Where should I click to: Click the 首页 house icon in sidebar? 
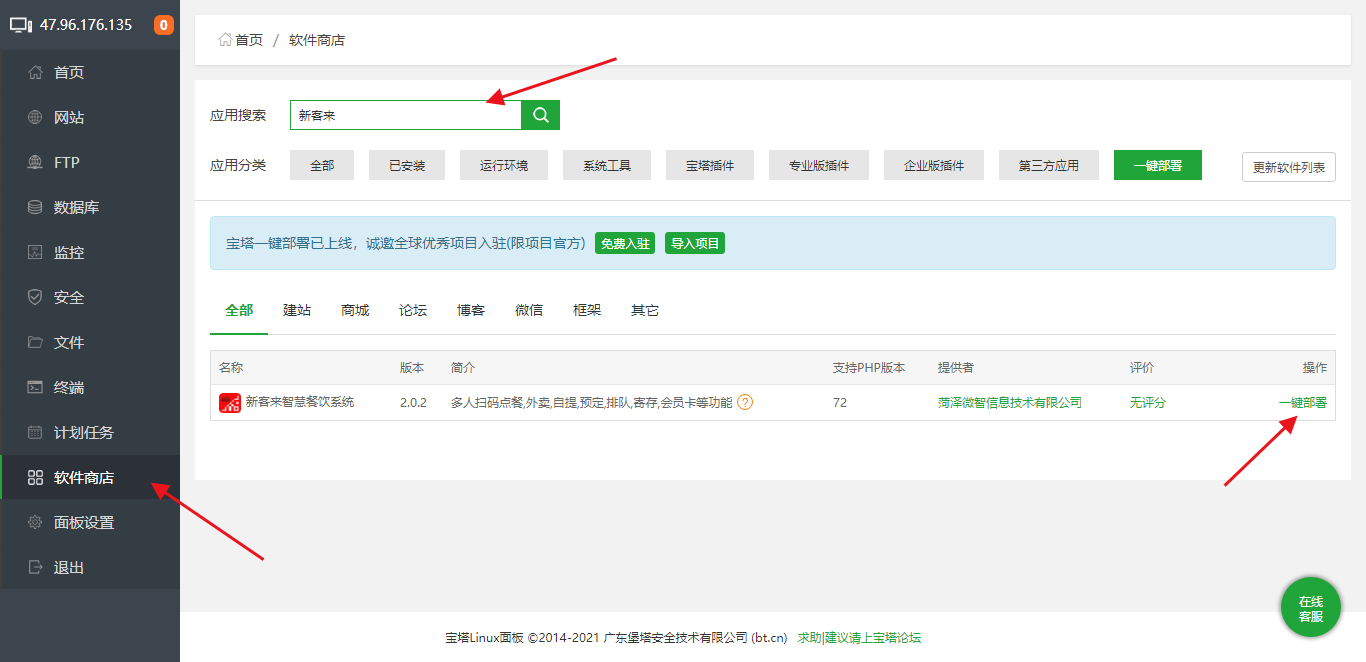[x=35, y=72]
